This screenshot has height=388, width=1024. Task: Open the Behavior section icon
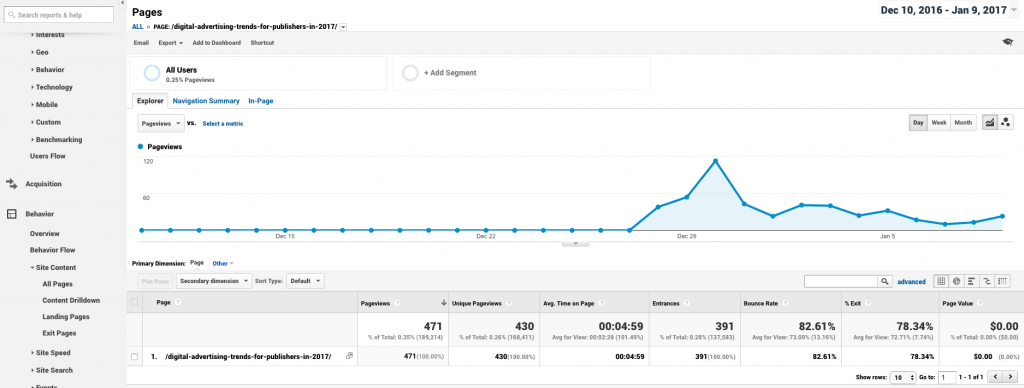[11, 214]
